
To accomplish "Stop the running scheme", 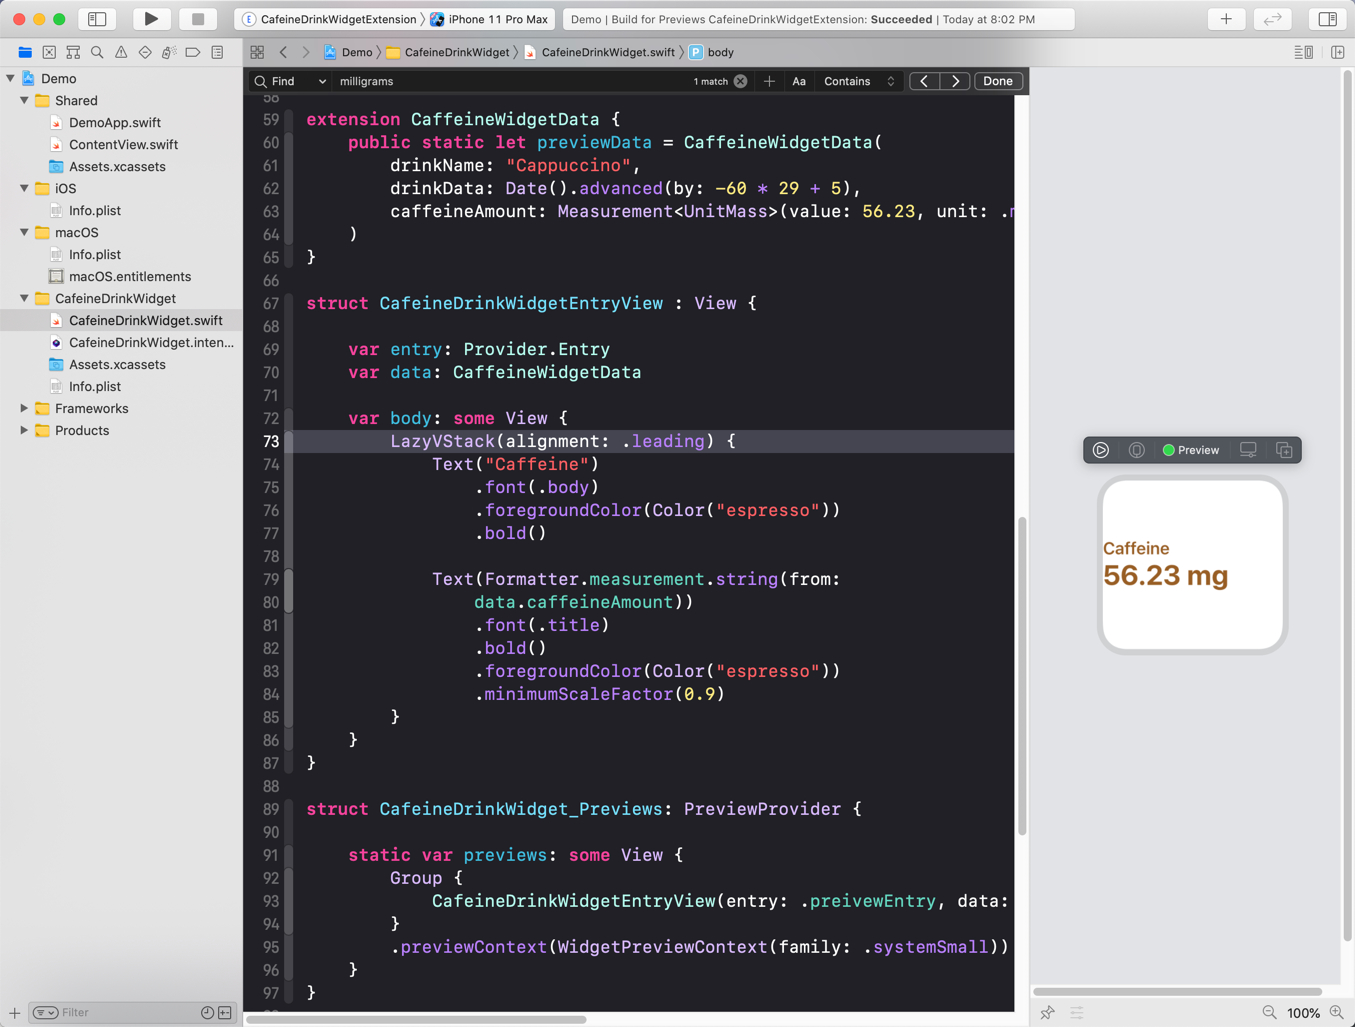I will pyautogui.click(x=198, y=19).
